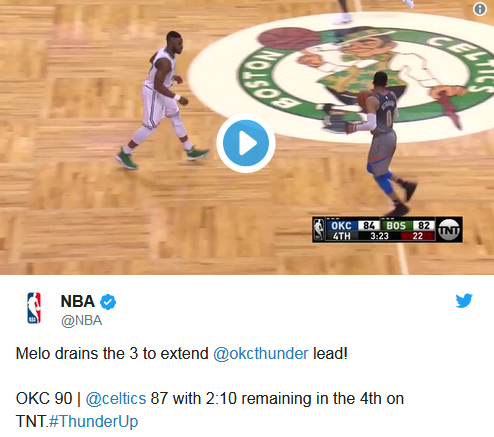Click the TNT logo on the scoreboard
The image size is (494, 437).
tap(449, 229)
